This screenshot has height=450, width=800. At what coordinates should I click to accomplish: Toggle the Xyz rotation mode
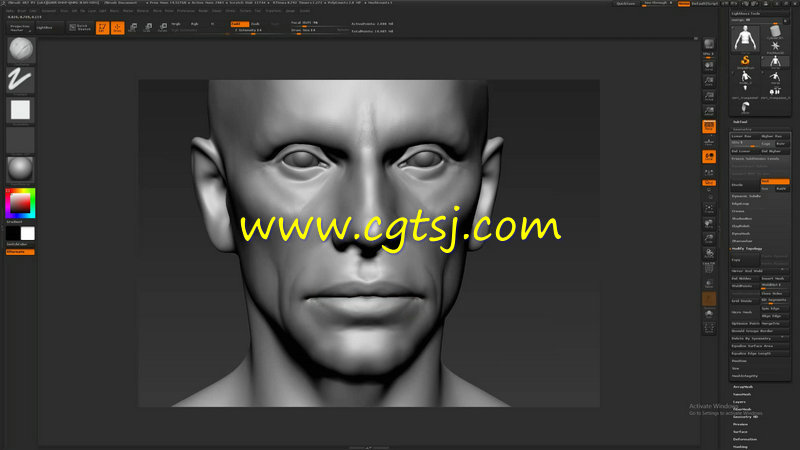pyautogui.click(x=709, y=183)
